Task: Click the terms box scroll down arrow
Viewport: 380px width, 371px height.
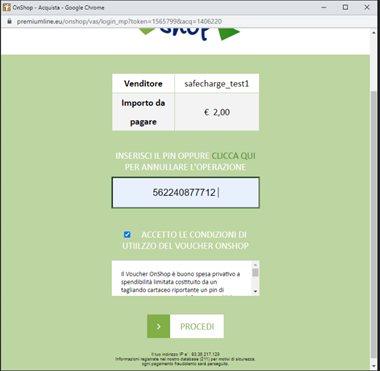Action: click(x=255, y=292)
